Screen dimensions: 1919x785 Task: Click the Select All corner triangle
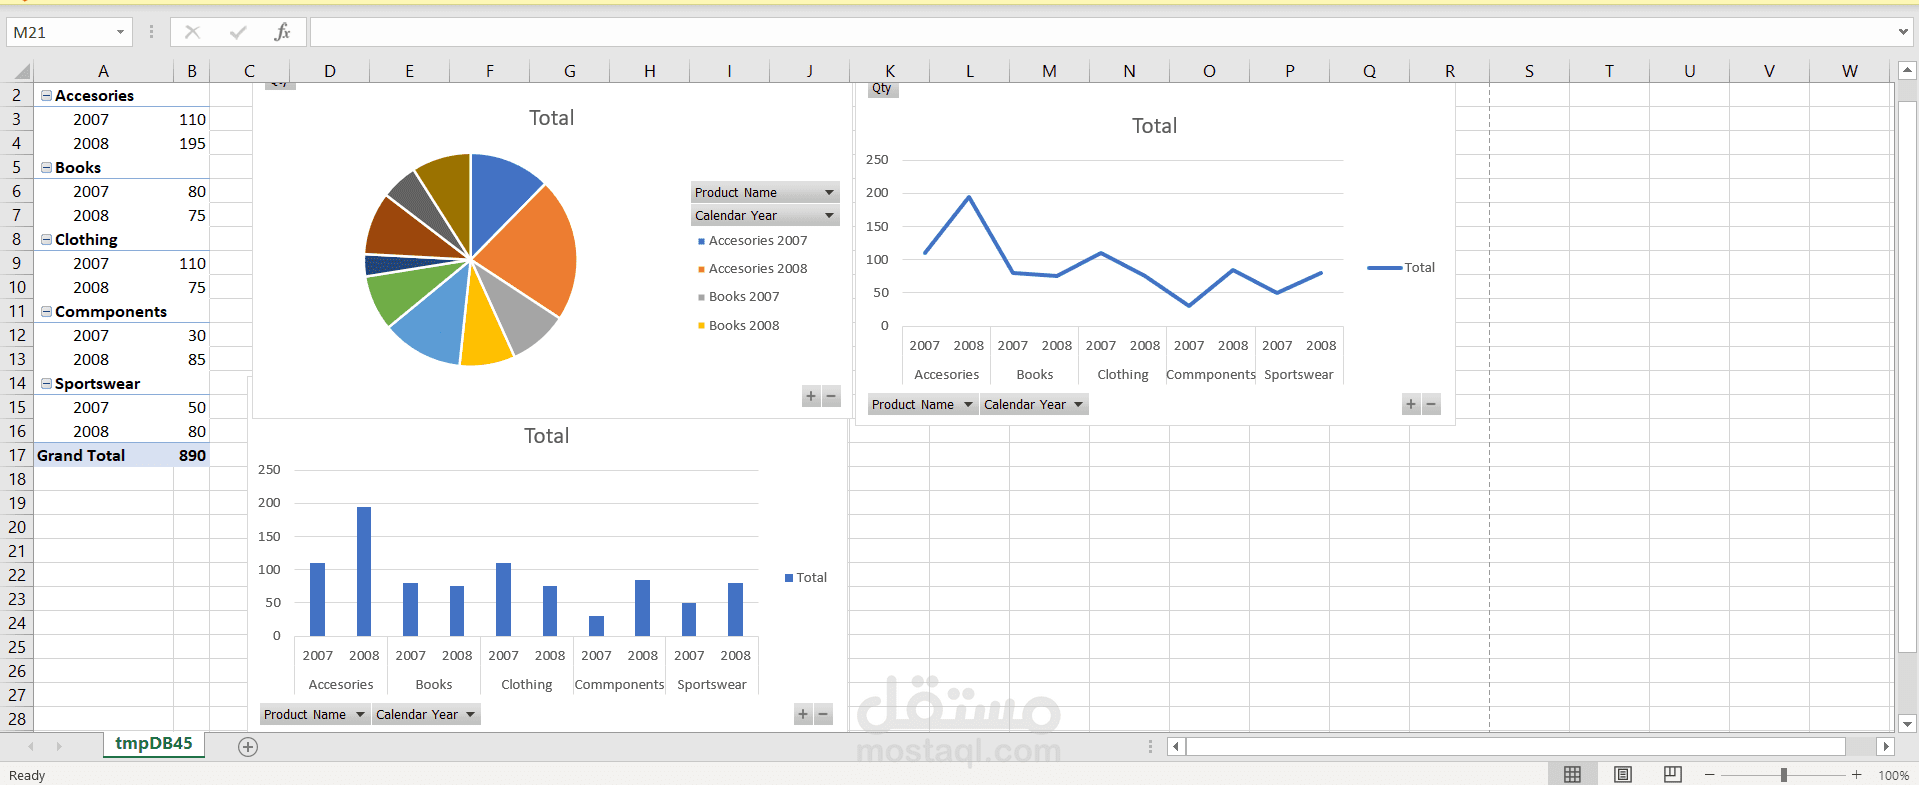pyautogui.click(x=21, y=71)
